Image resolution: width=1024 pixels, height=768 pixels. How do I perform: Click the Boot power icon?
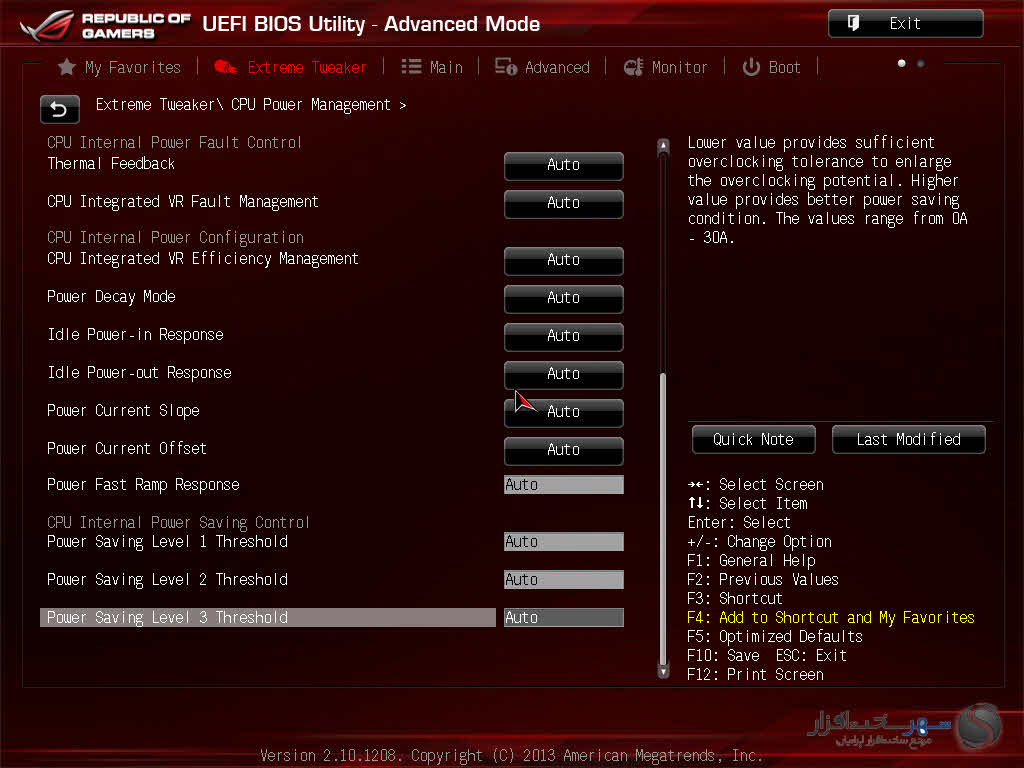point(751,67)
